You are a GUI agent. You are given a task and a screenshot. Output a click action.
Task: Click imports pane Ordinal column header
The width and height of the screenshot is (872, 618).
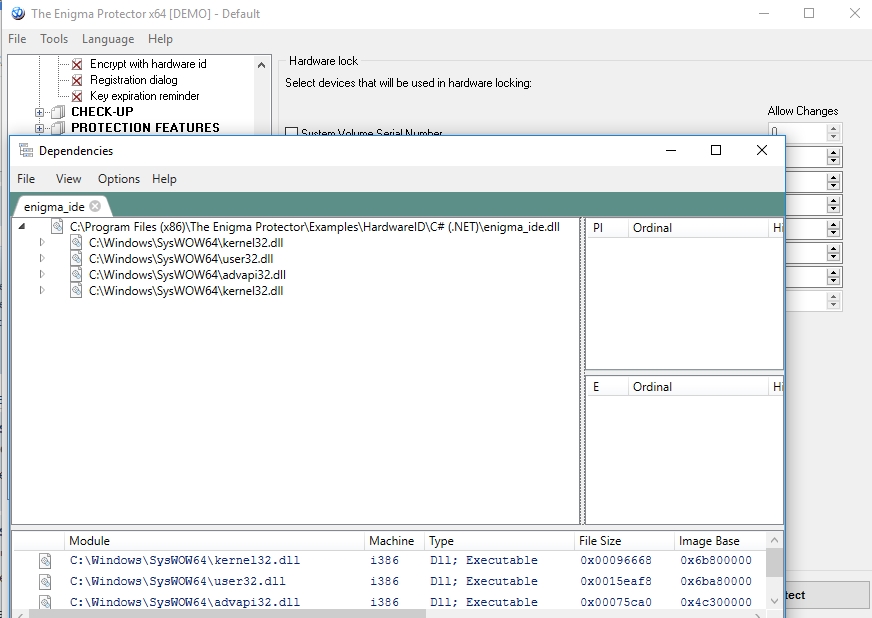tap(698, 228)
